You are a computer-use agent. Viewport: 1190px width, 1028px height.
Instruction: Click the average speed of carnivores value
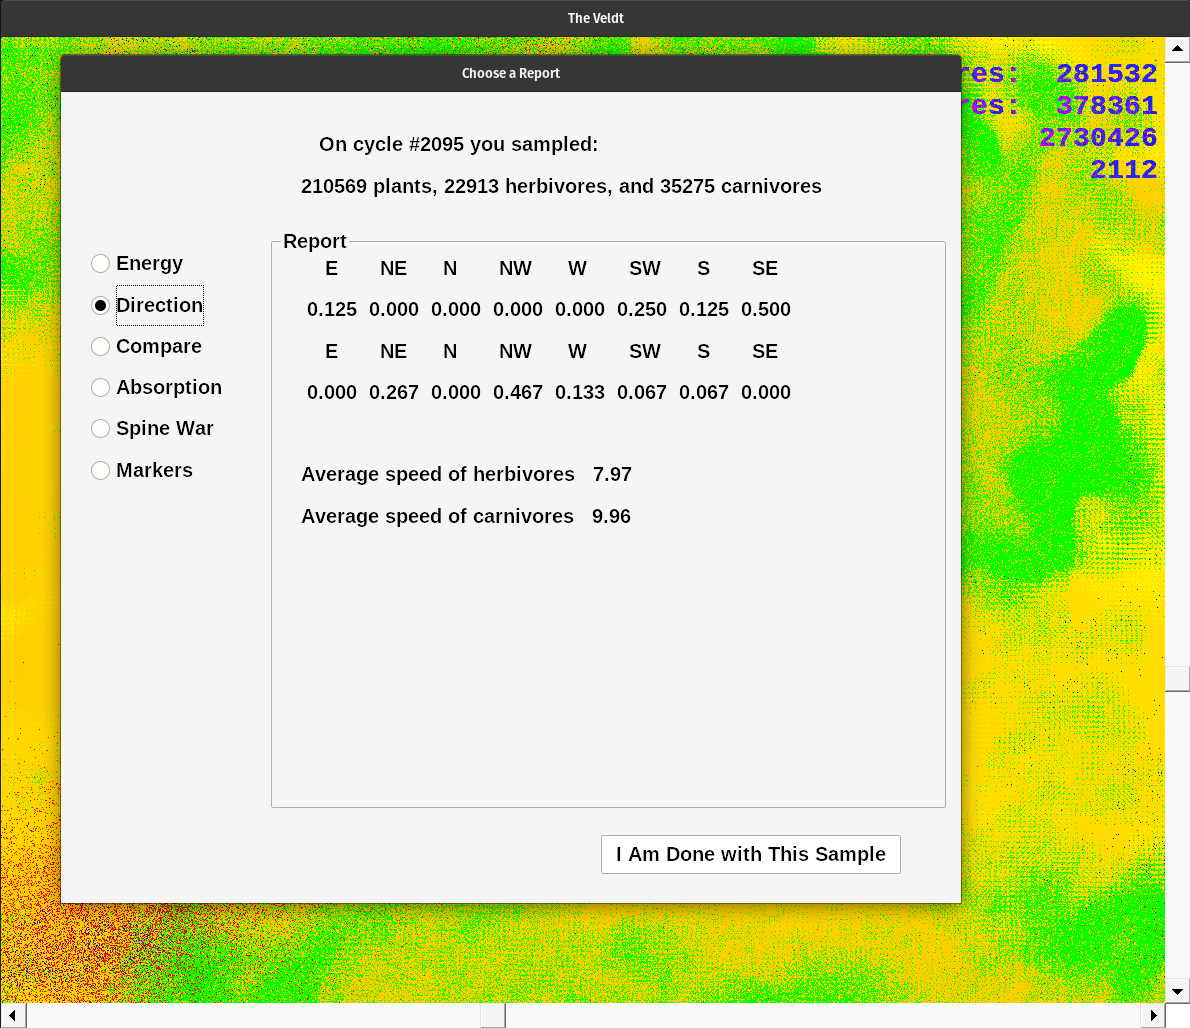611,516
